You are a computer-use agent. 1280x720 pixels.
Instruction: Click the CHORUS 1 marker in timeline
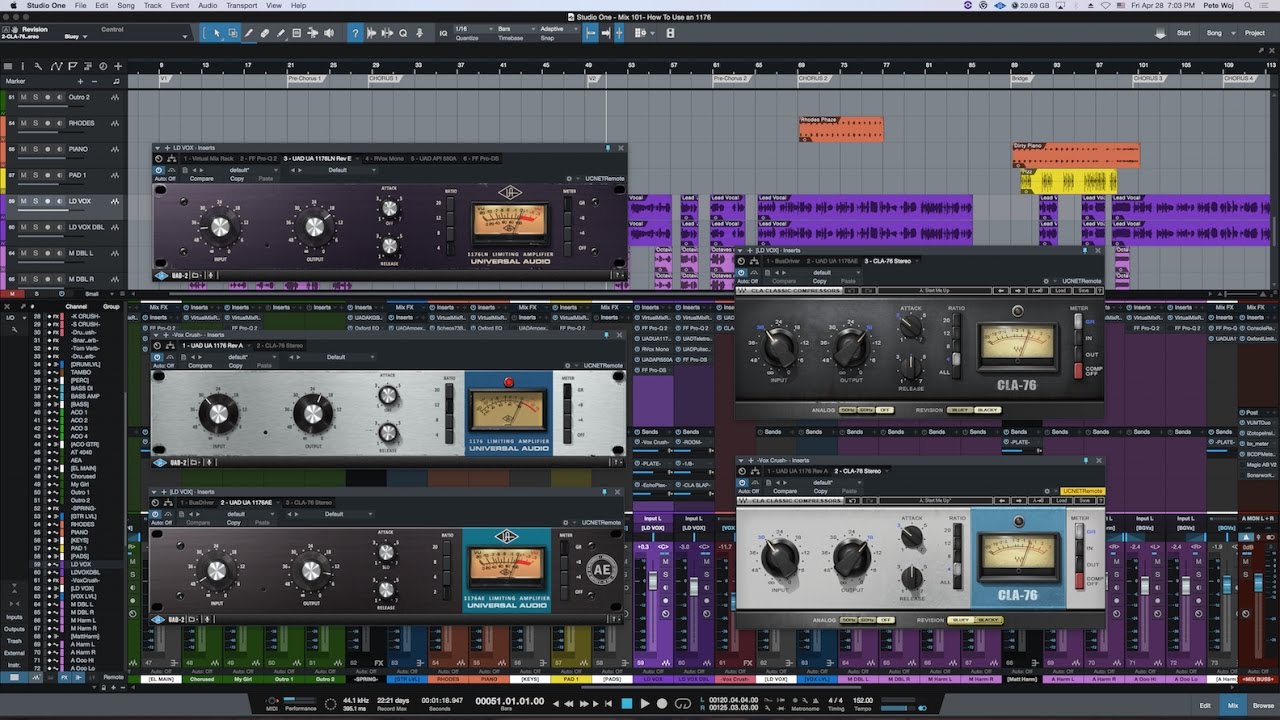(x=384, y=78)
